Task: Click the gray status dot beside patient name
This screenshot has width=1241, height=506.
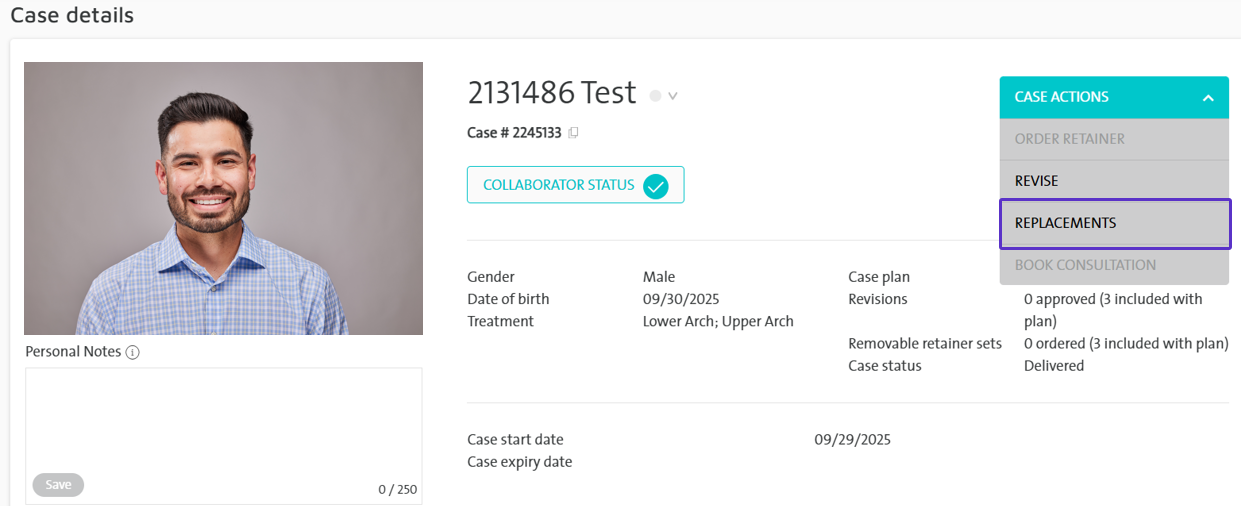Action: pos(655,96)
